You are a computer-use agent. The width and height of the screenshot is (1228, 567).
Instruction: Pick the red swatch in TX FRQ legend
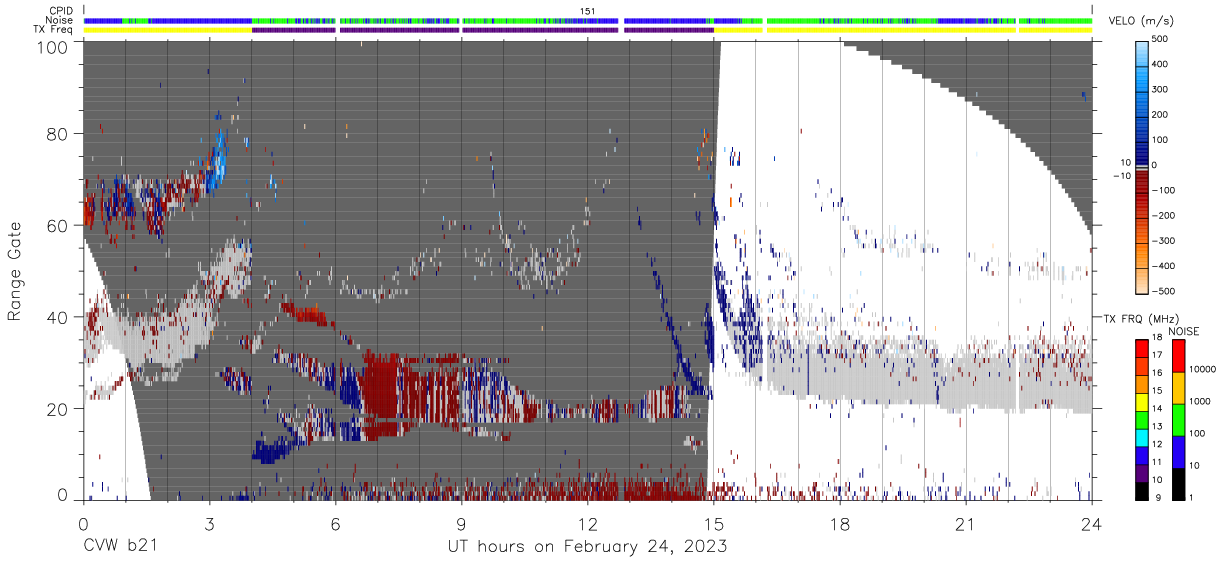click(x=1142, y=349)
